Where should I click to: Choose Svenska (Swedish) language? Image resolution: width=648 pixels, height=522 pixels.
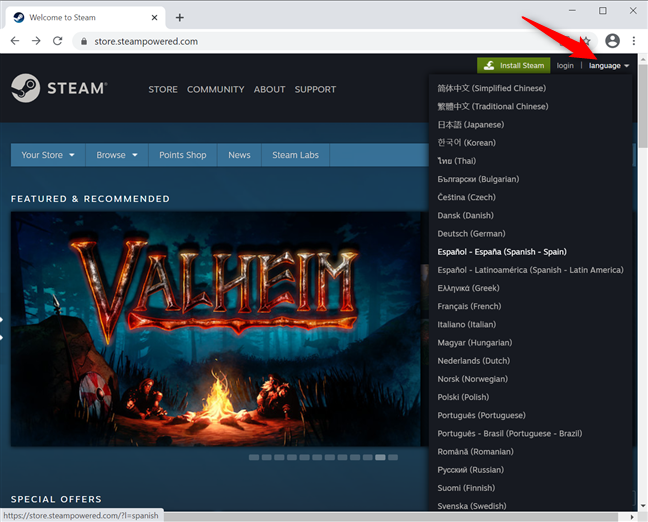point(472,506)
